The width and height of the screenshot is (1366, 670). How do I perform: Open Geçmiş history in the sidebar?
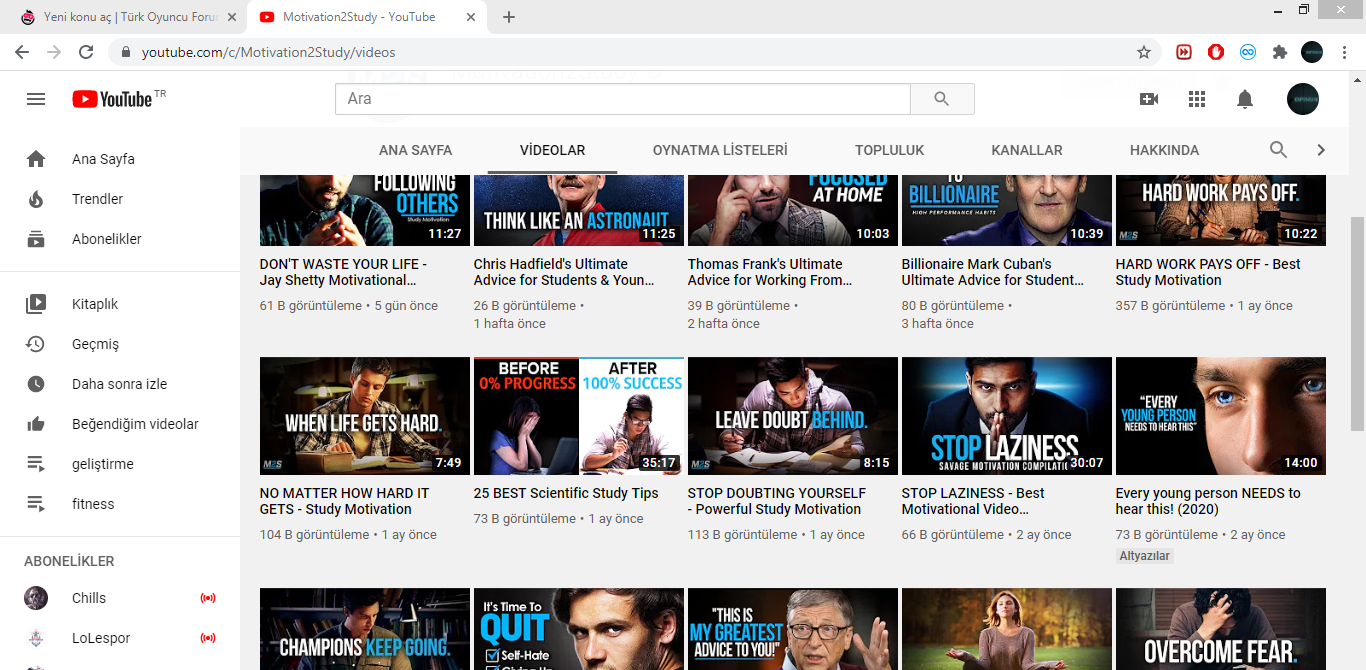point(120,344)
